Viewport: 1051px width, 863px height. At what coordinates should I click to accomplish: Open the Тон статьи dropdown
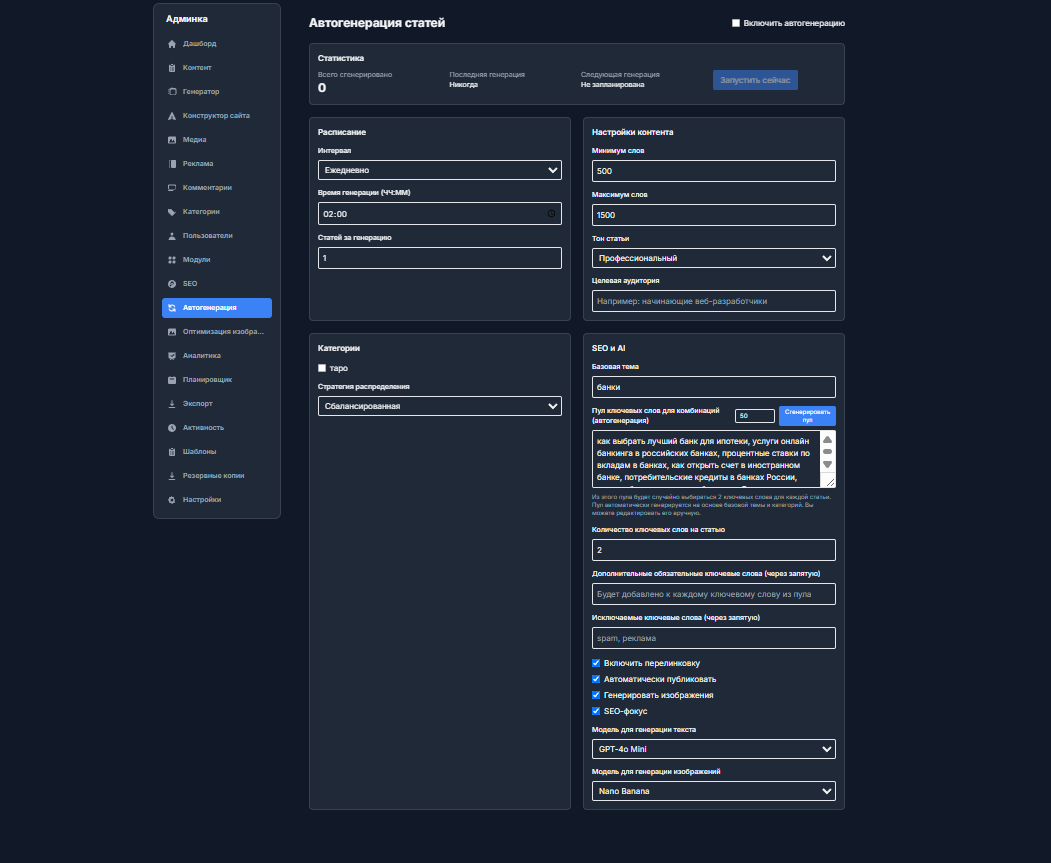point(714,258)
